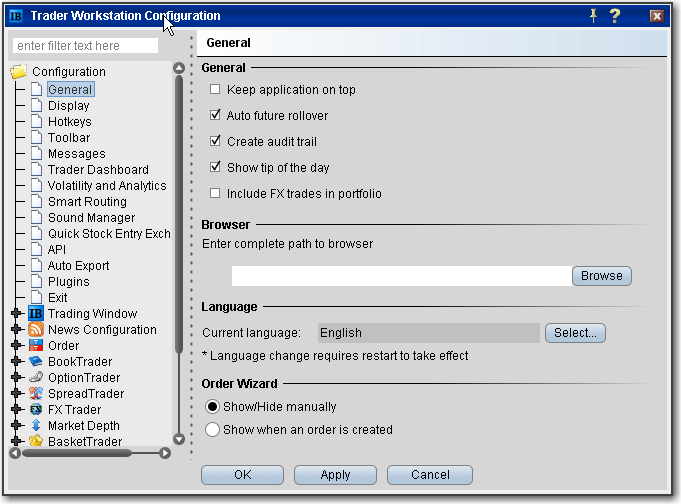Uncheck Auto future rollover
681x504 pixels.
pos(215,115)
